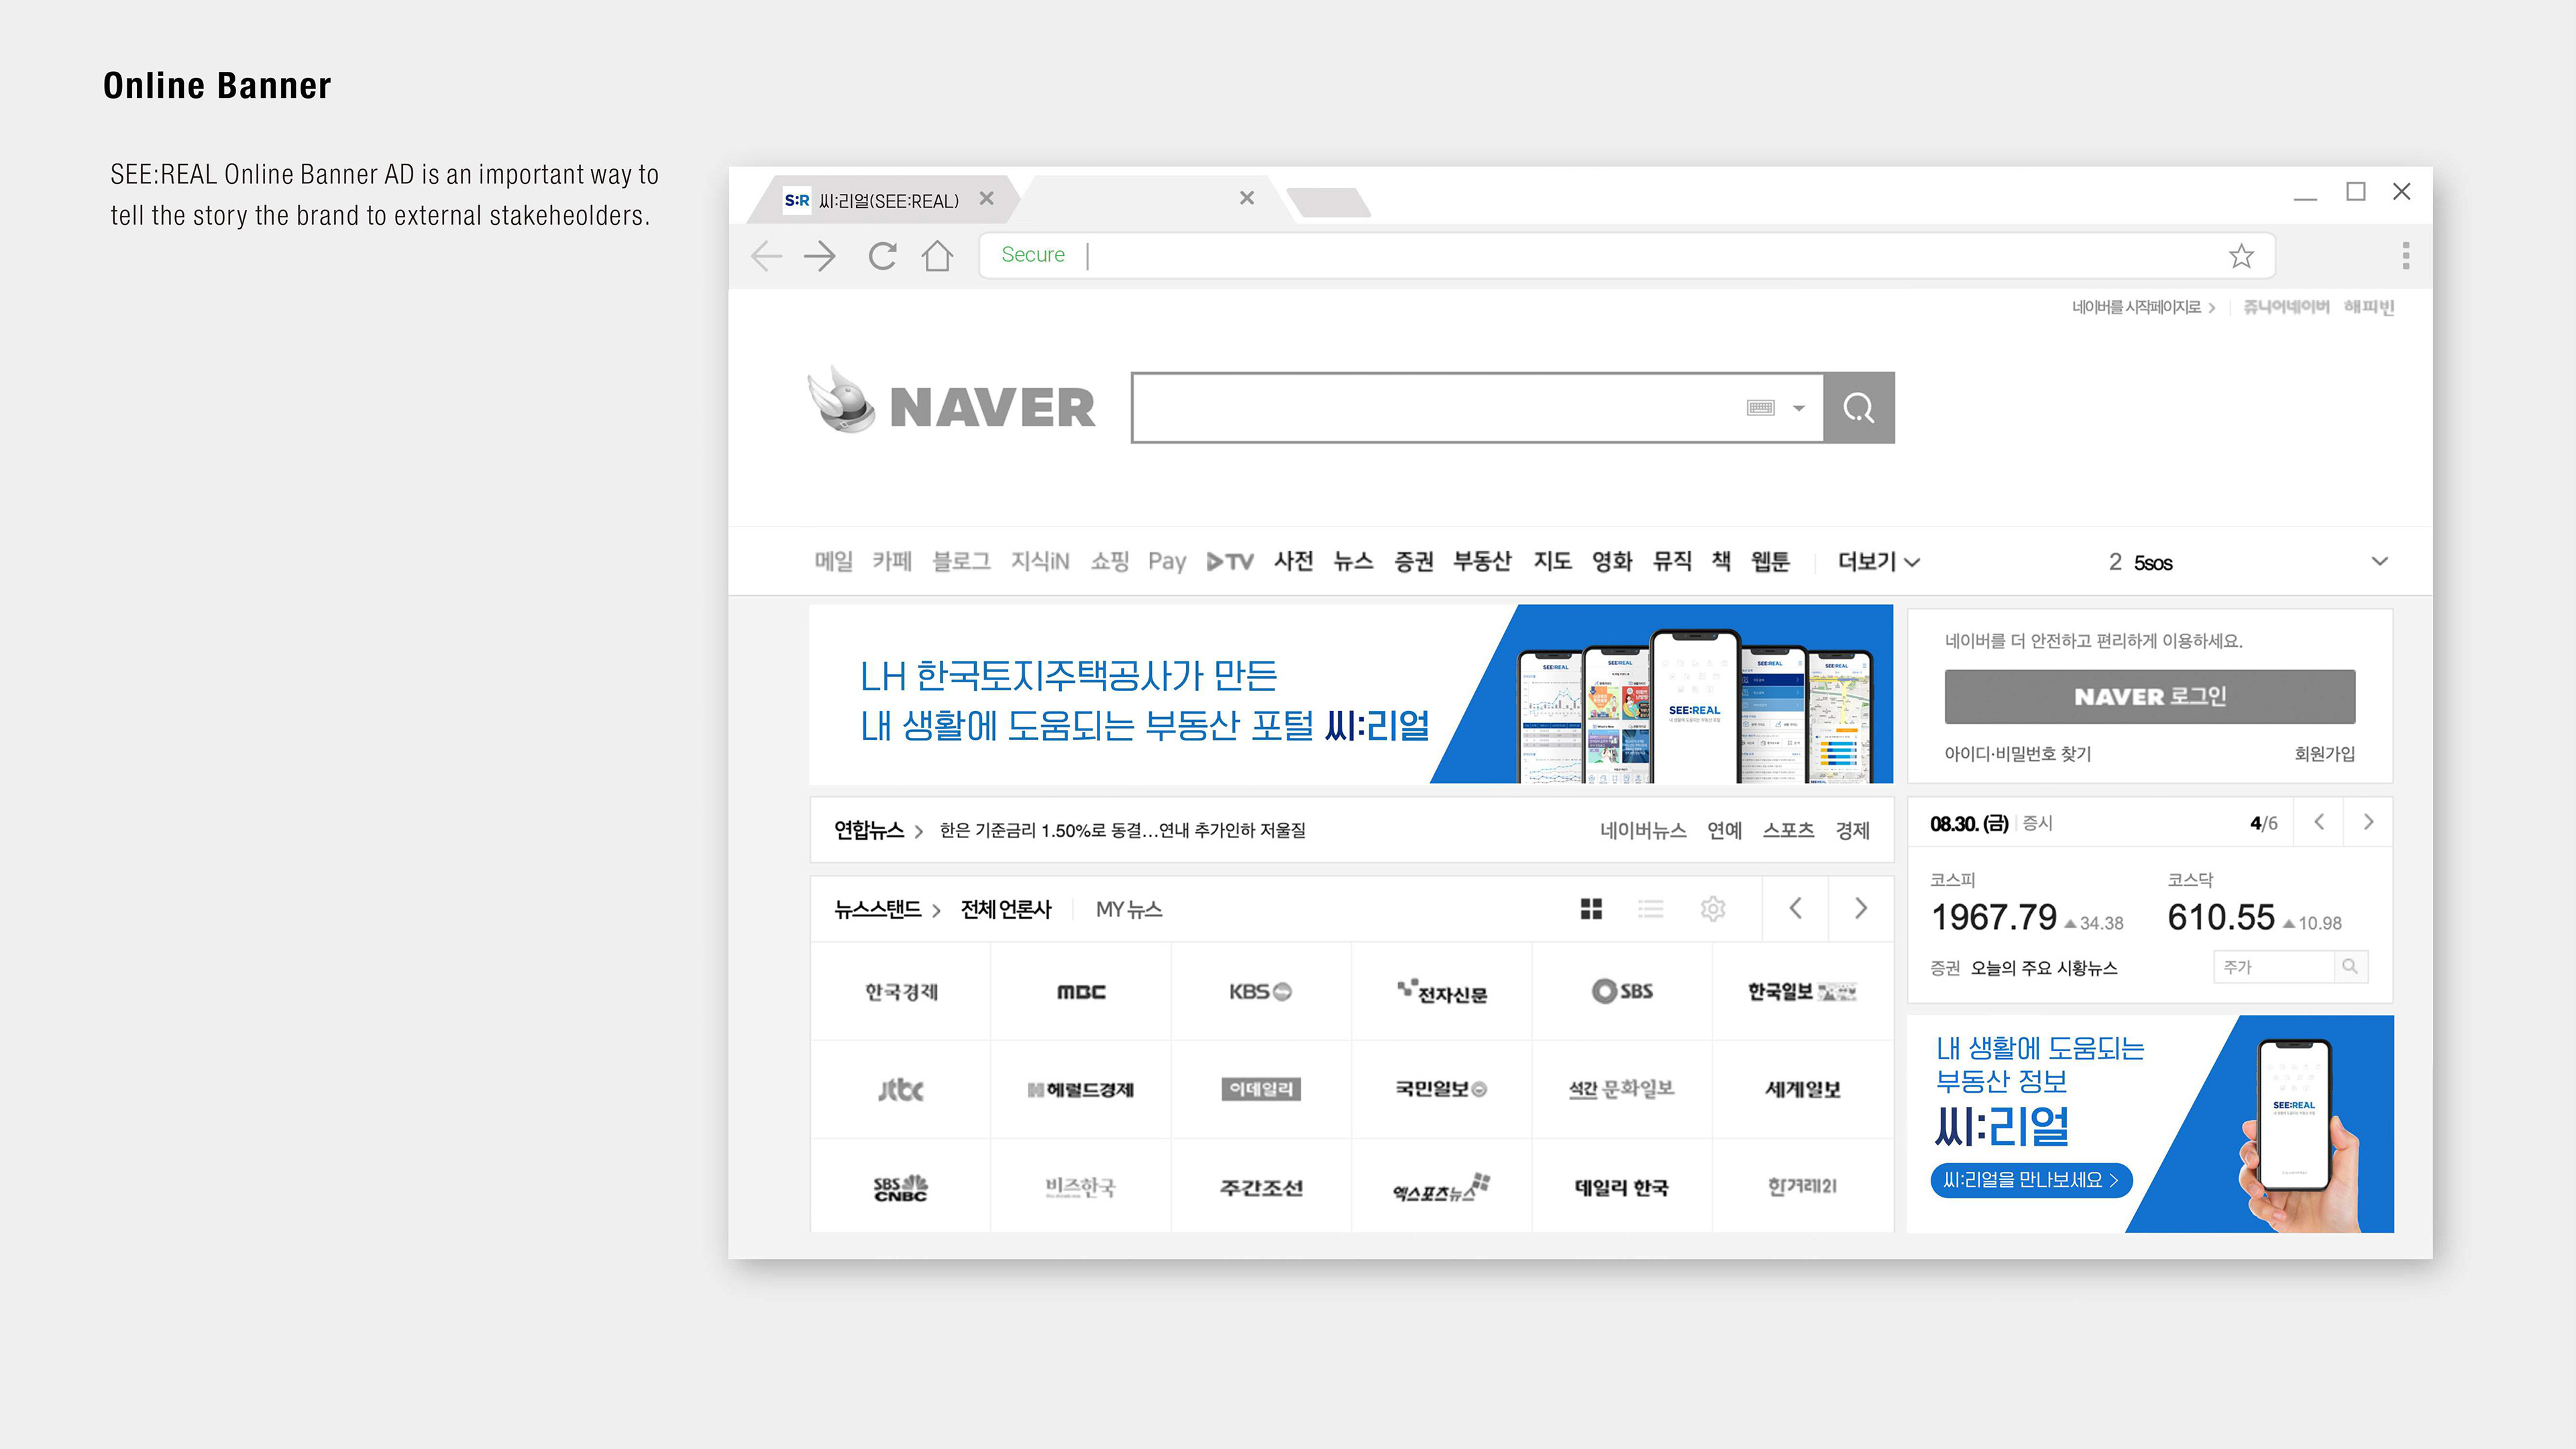Image resolution: width=2576 pixels, height=1449 pixels.
Task: Show previous stock widget card
Action: (2319, 822)
